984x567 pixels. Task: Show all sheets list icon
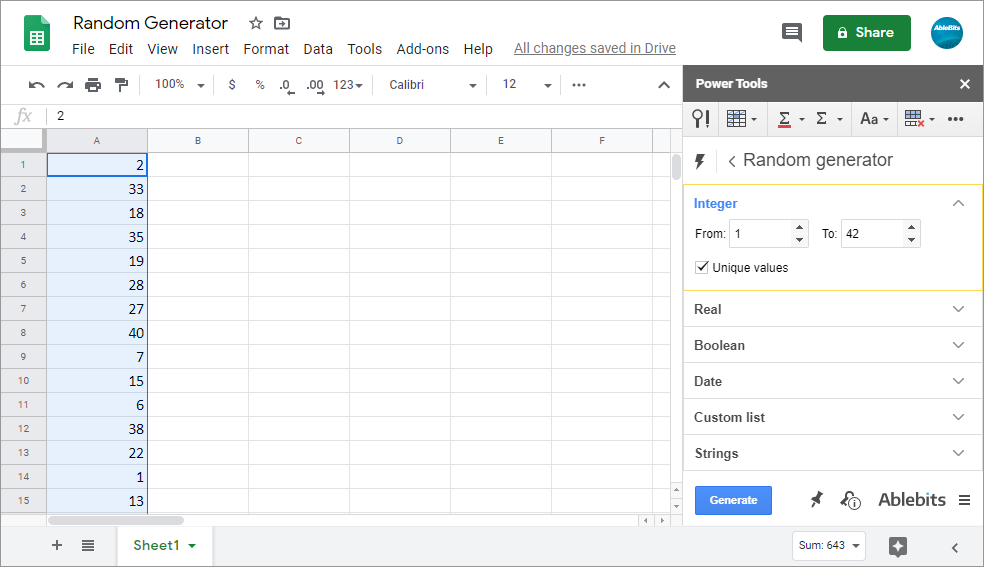tap(88, 546)
